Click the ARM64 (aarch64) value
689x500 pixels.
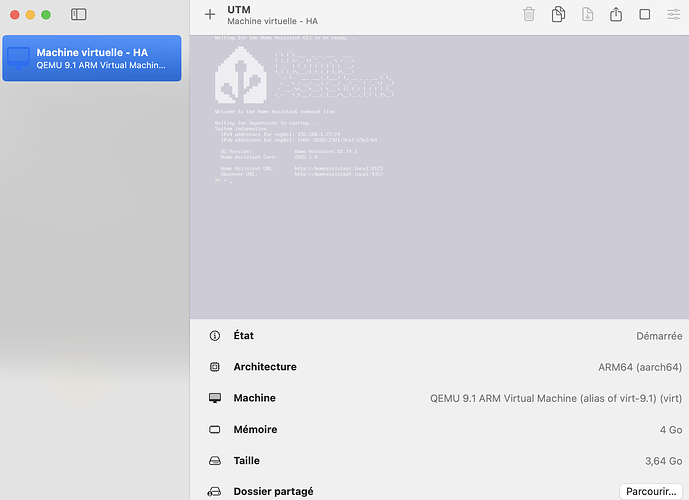point(640,367)
